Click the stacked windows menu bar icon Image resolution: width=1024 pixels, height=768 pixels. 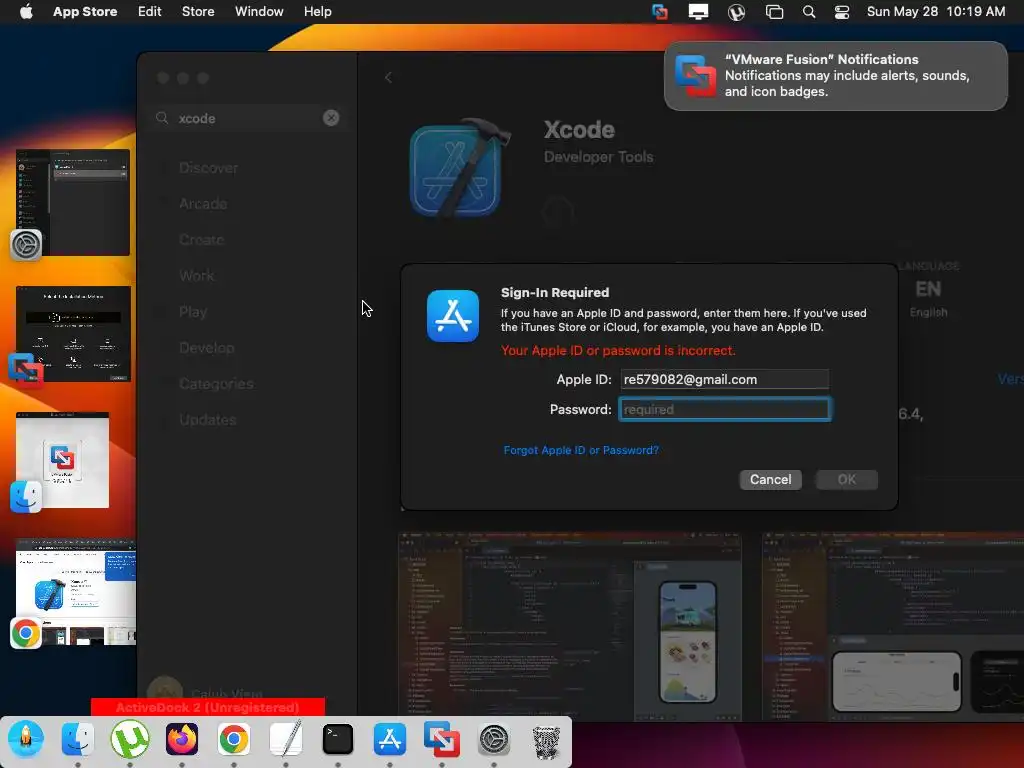tap(775, 12)
